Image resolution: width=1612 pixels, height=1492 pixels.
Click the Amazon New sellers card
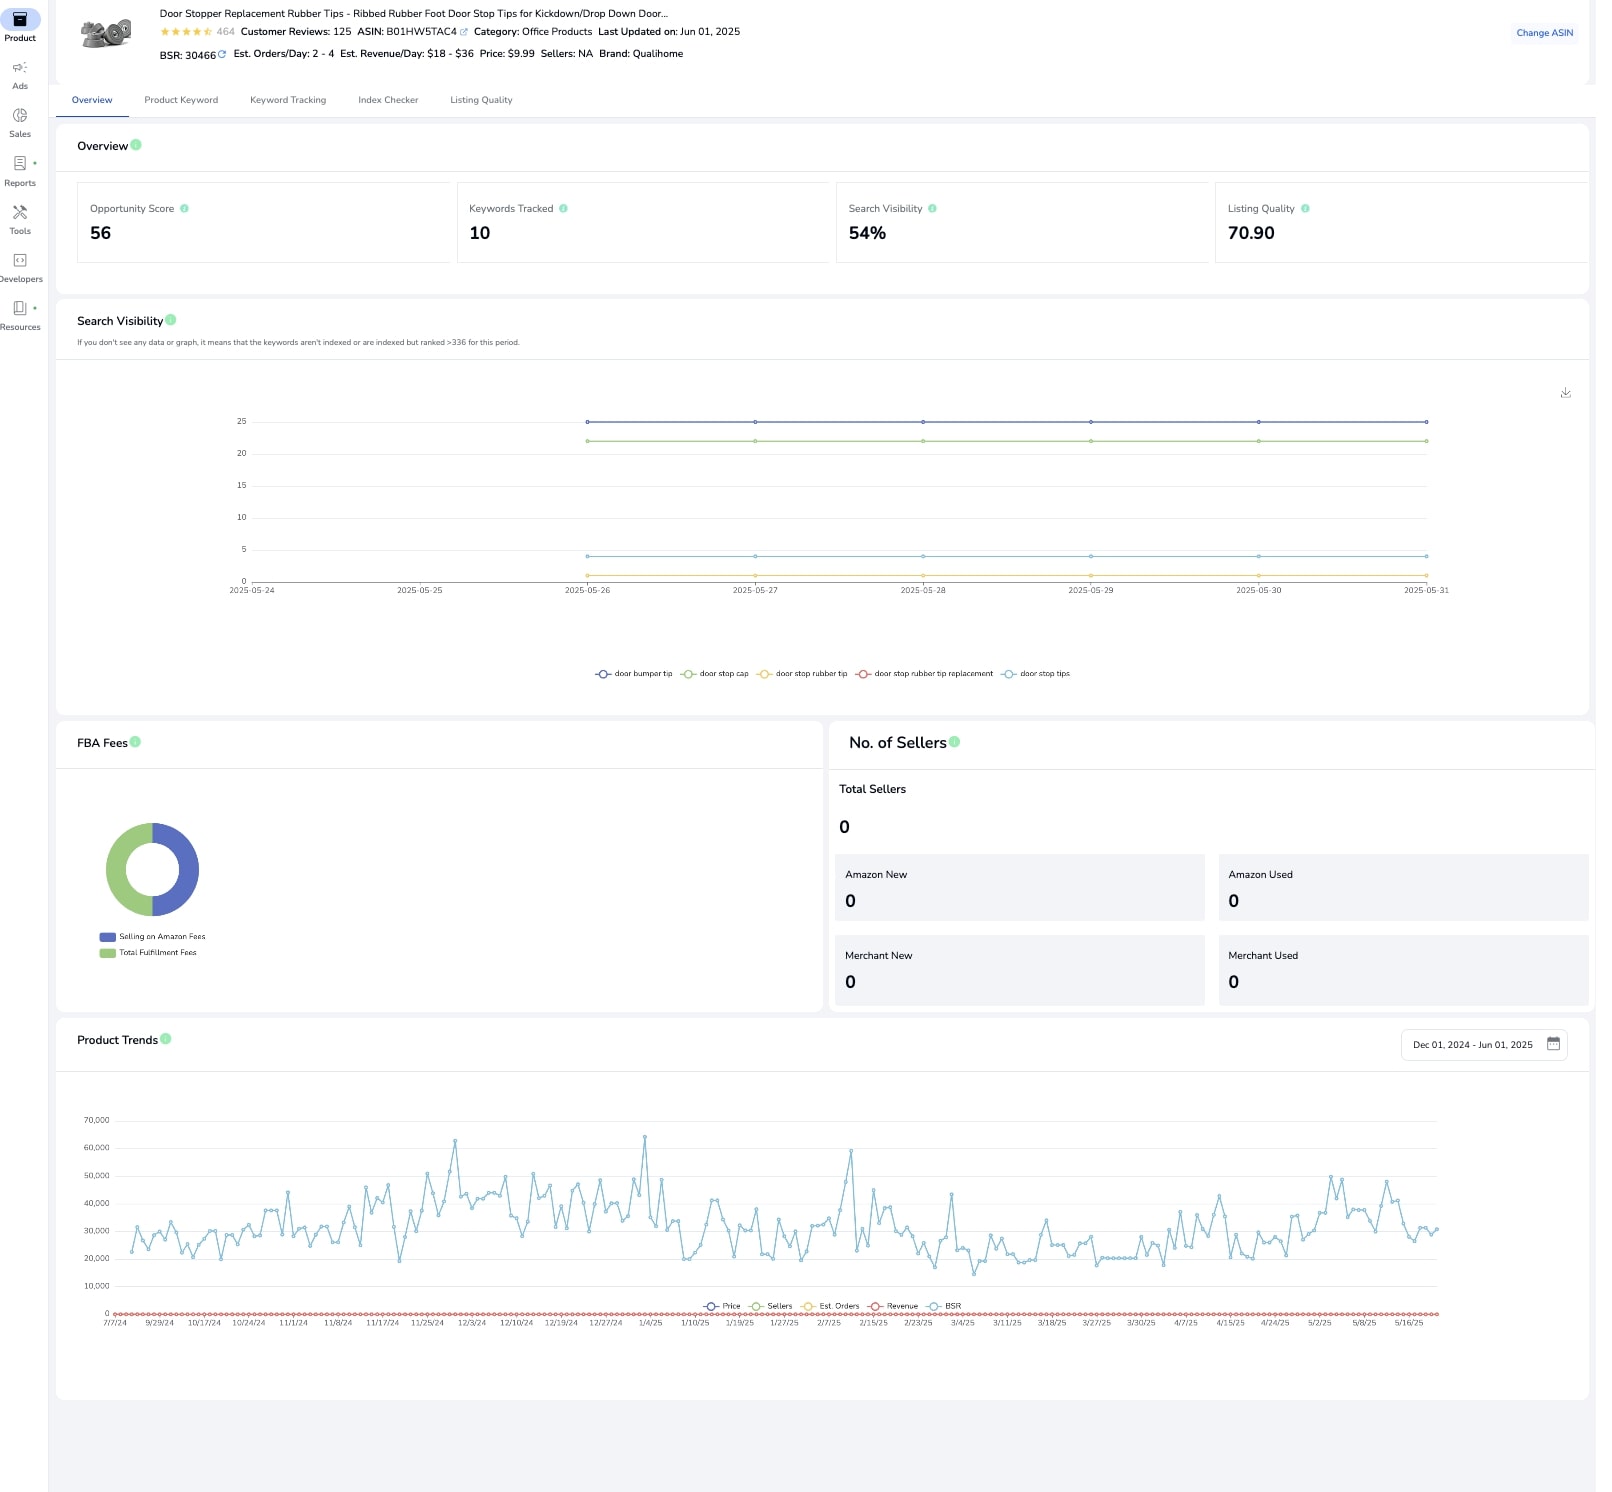pyautogui.click(x=1019, y=888)
